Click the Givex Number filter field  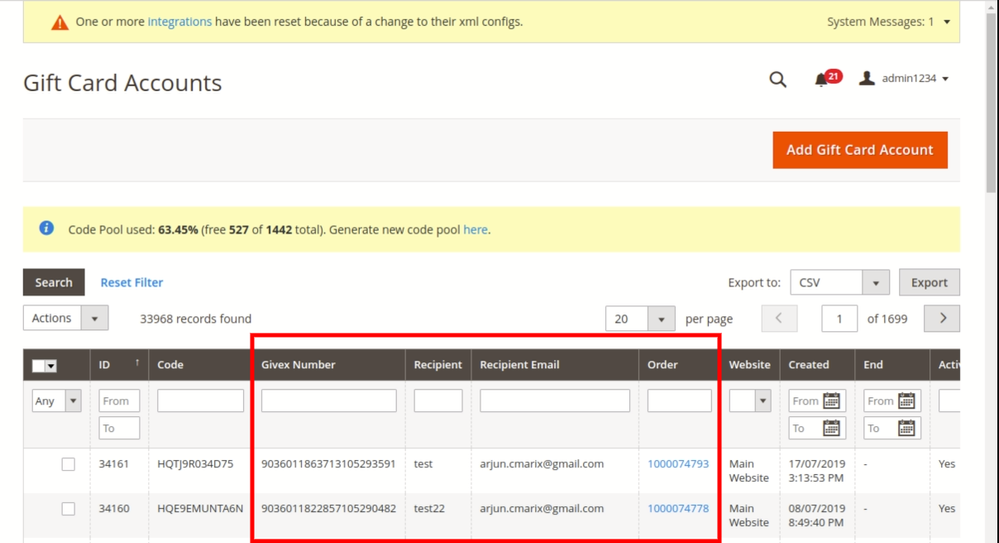(x=328, y=401)
